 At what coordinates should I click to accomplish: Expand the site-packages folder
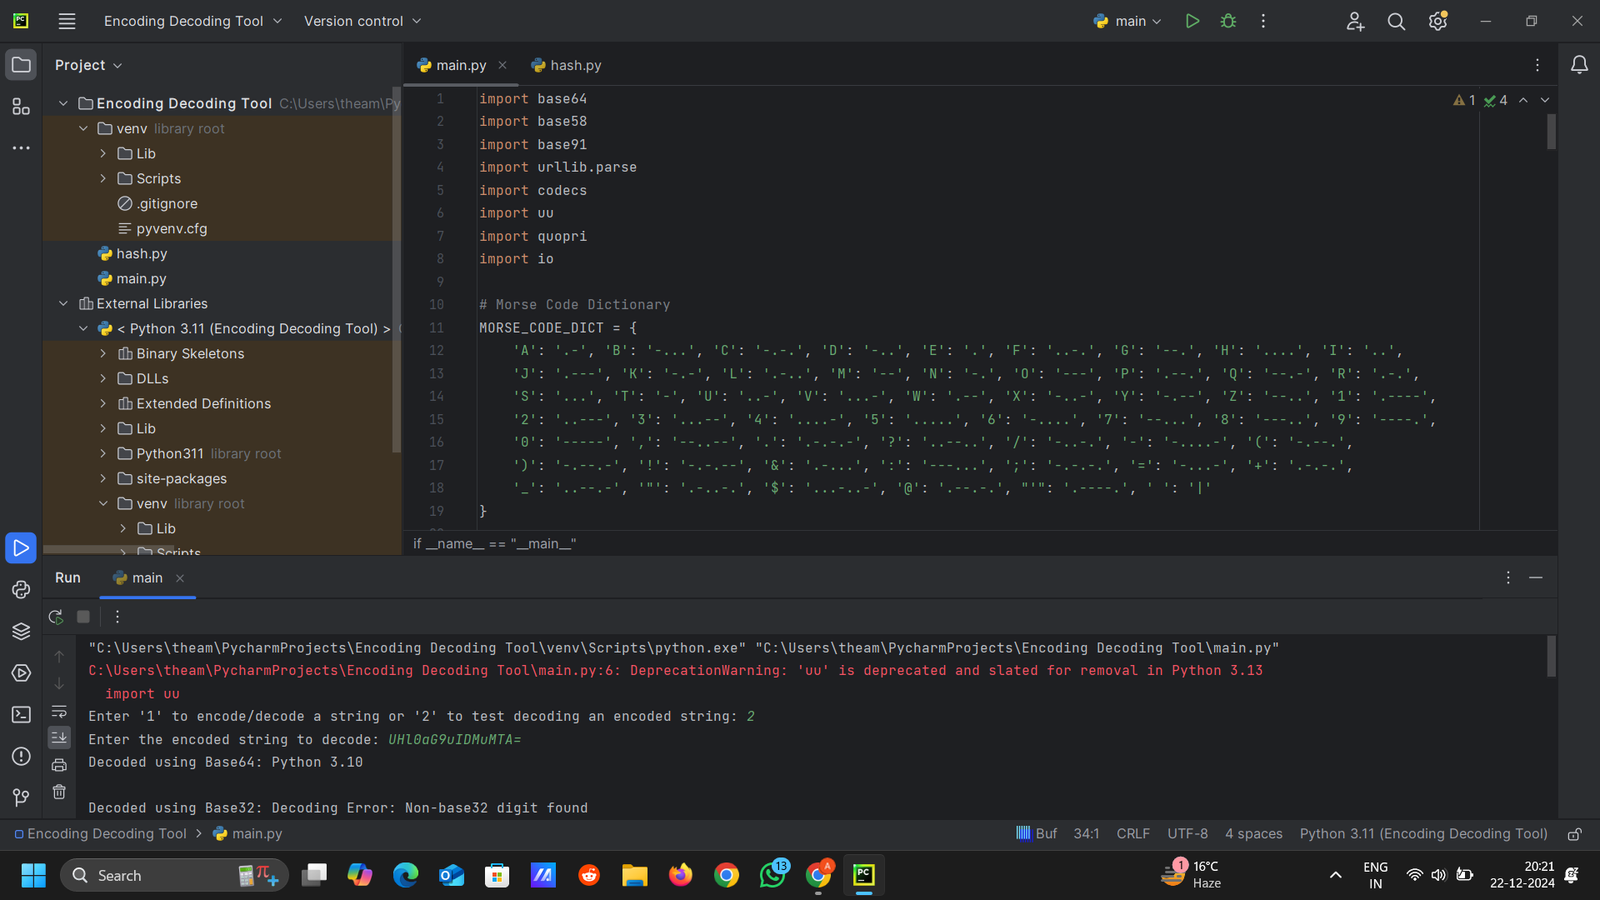[x=103, y=479]
